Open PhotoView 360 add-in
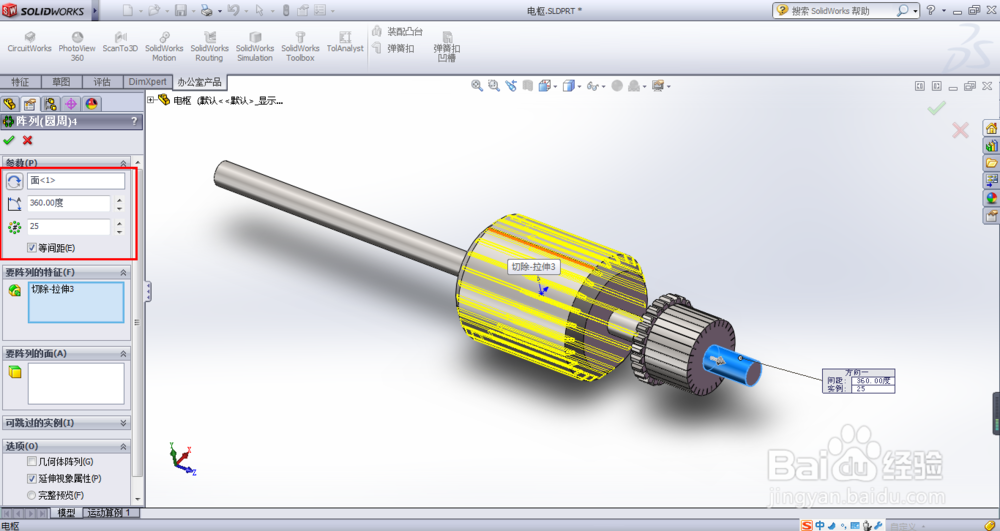1000x531 pixels. (x=77, y=47)
